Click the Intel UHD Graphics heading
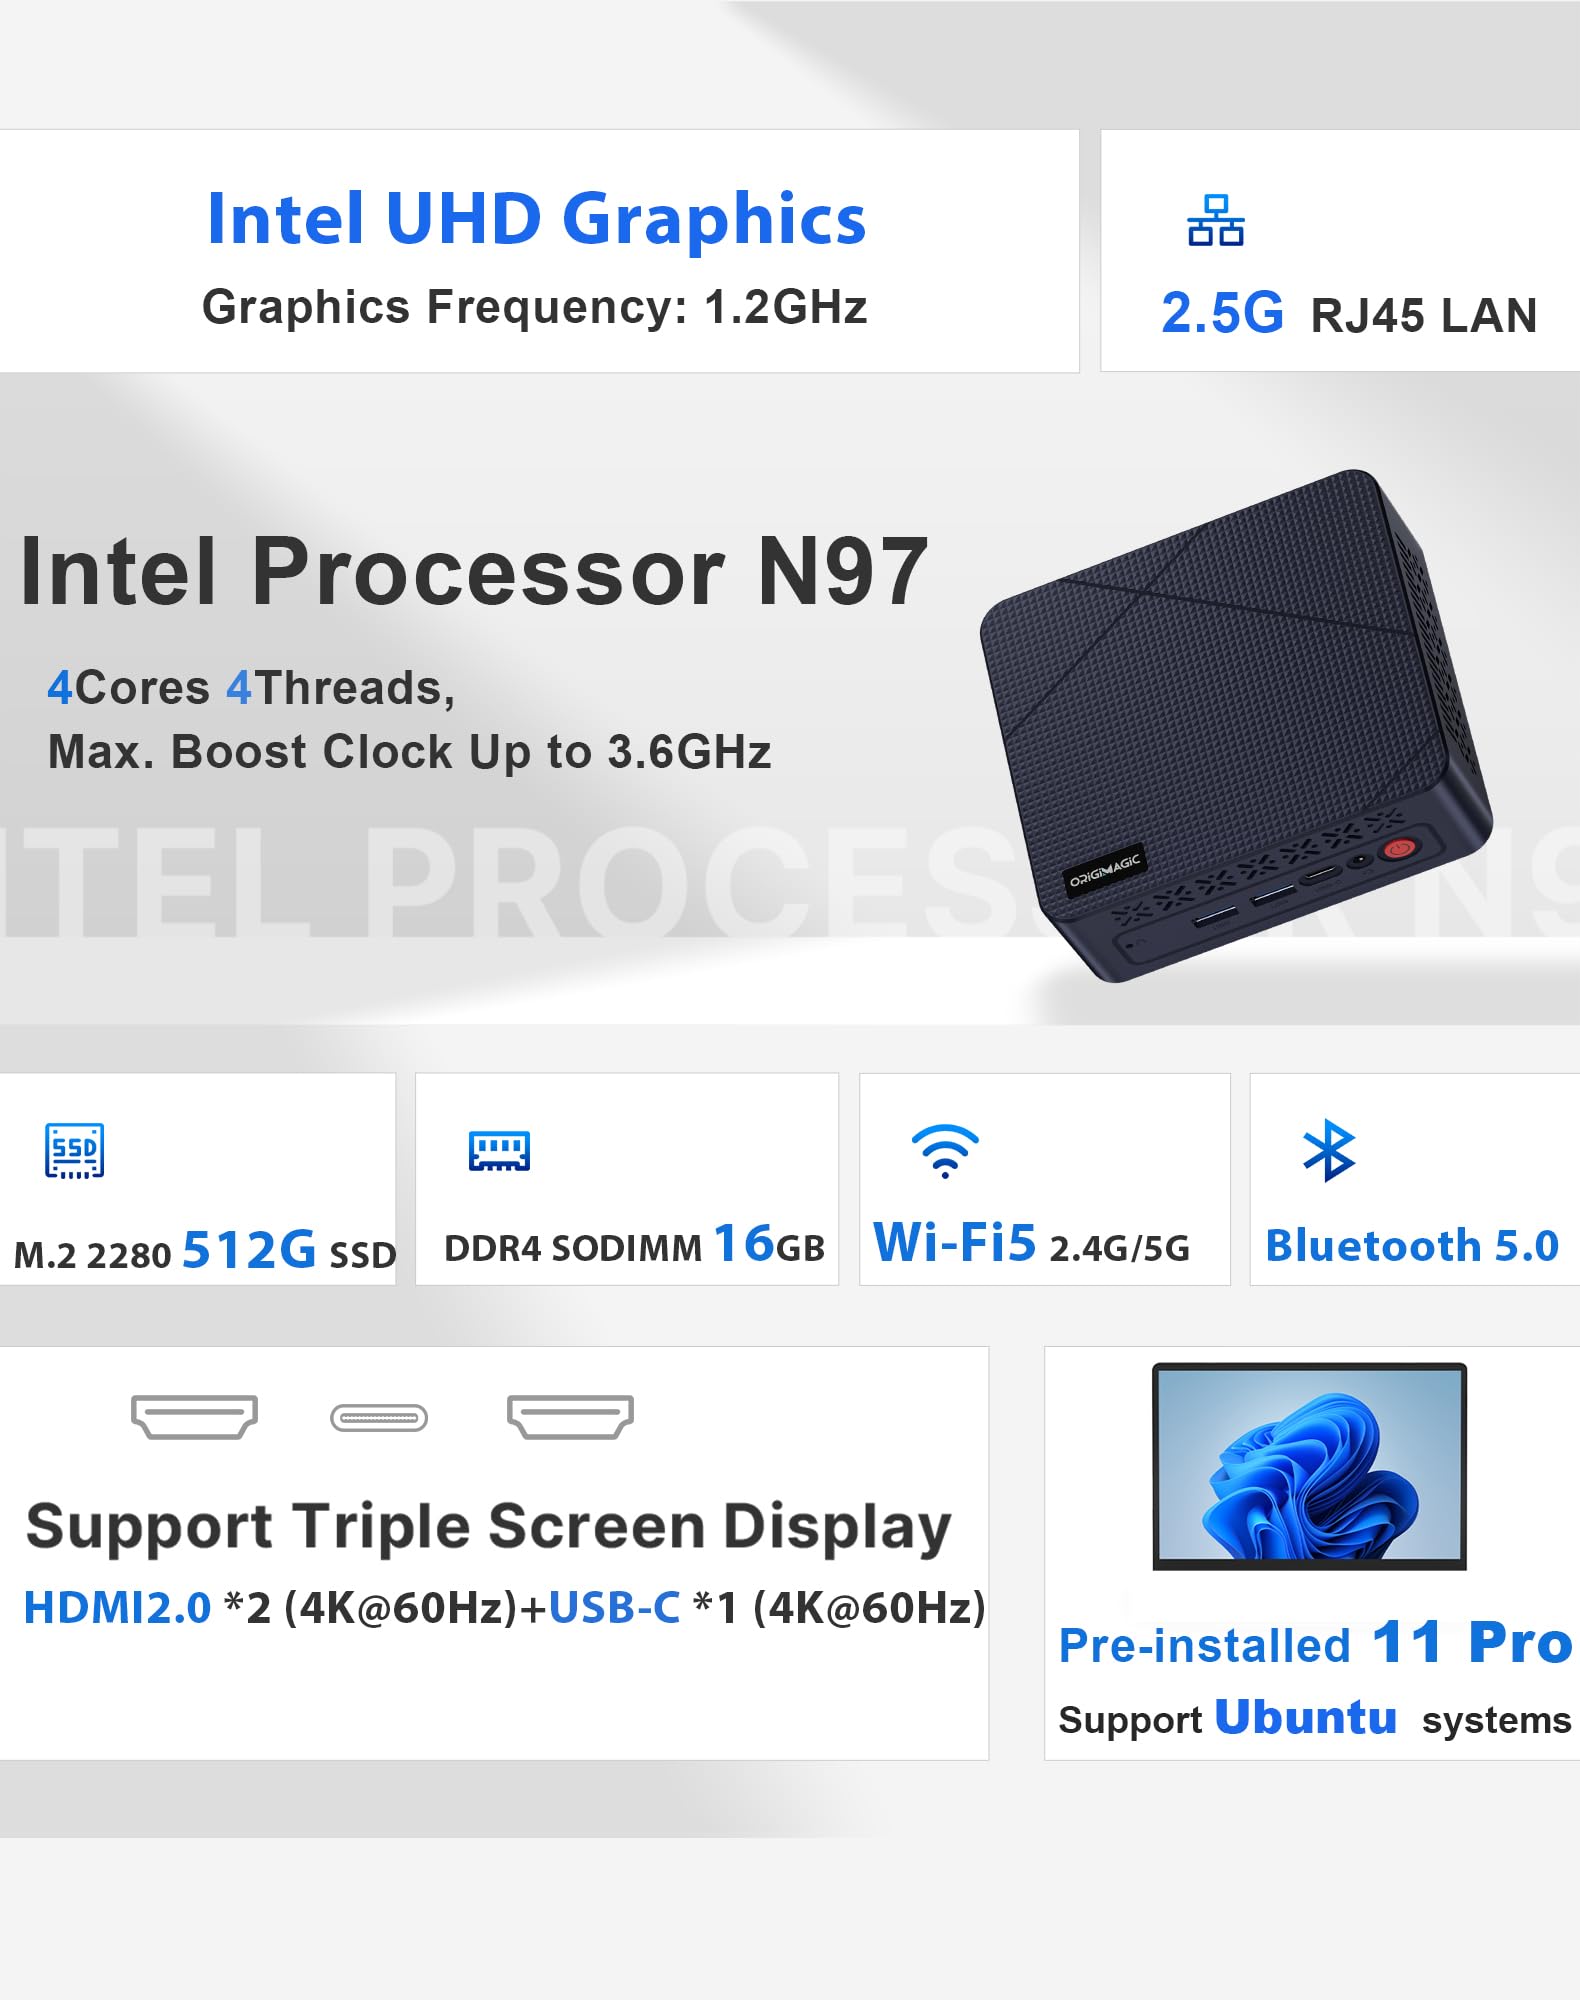The height and width of the screenshot is (2000, 1580). point(536,219)
